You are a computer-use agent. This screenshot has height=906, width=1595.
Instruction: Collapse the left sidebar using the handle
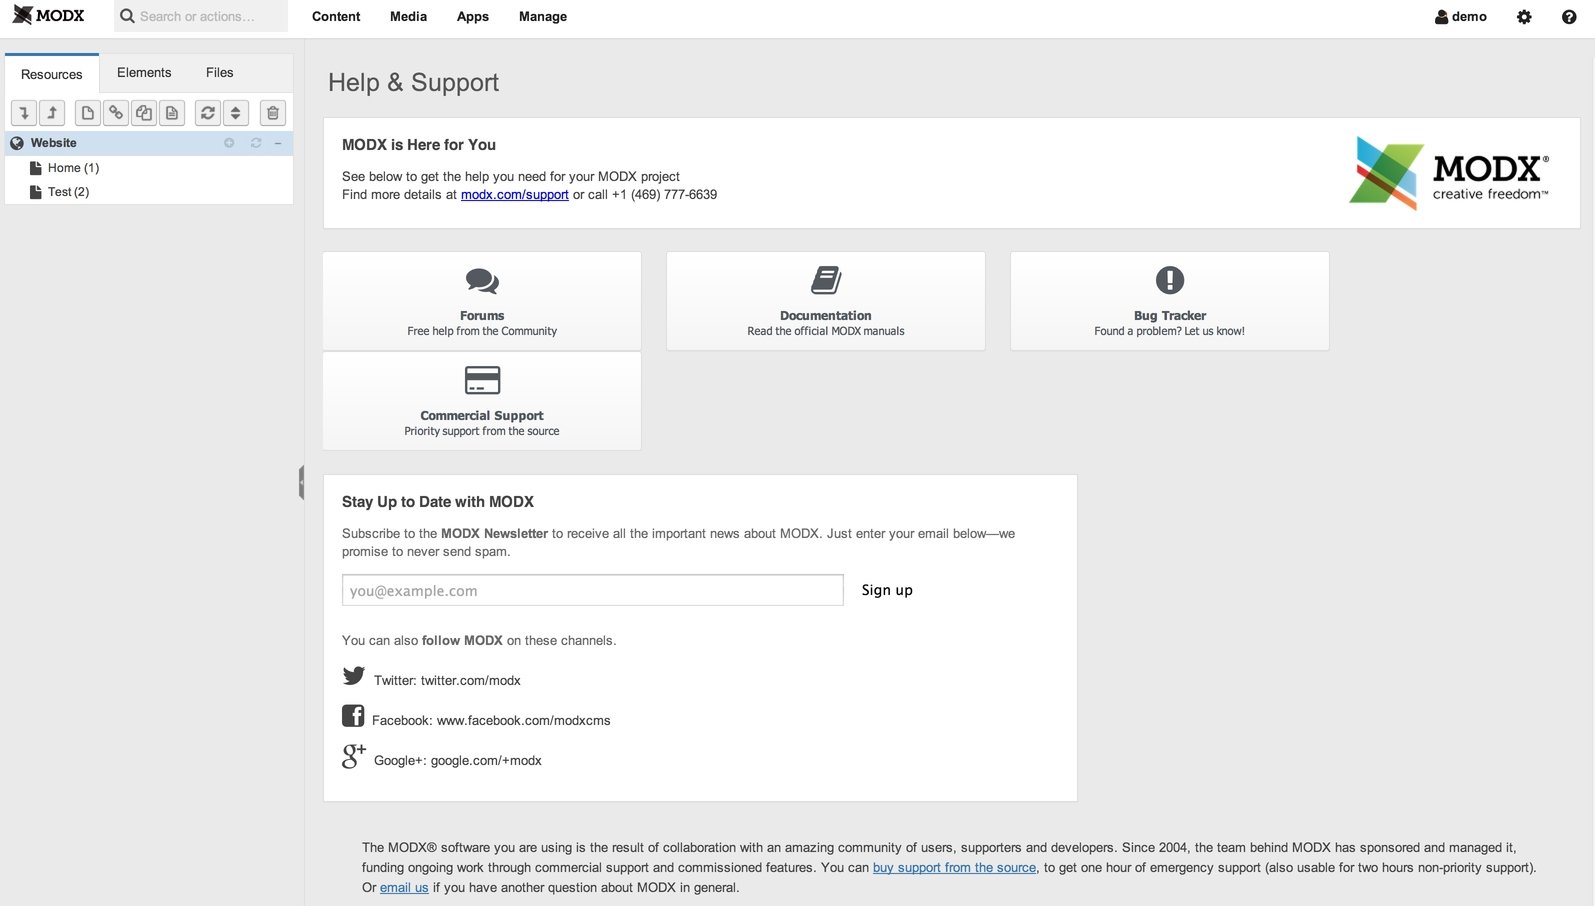click(301, 482)
